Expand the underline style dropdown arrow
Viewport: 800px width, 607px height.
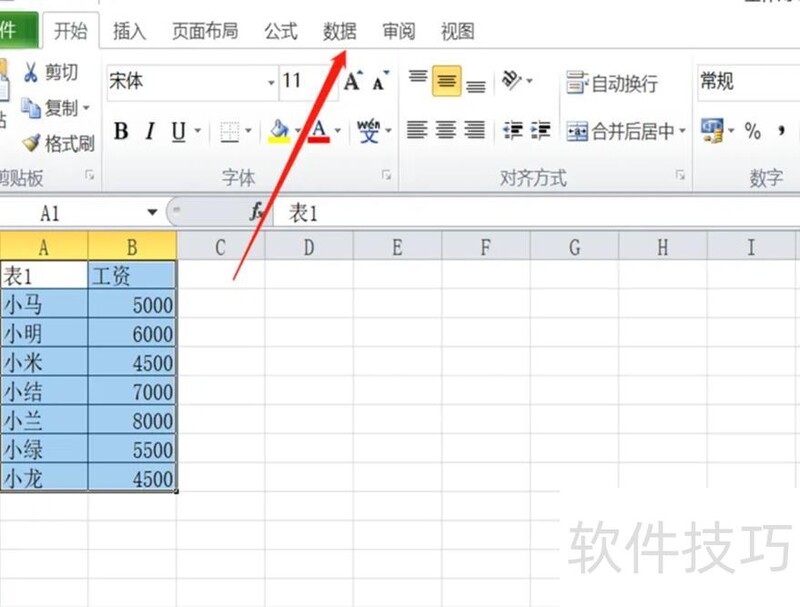(x=197, y=131)
